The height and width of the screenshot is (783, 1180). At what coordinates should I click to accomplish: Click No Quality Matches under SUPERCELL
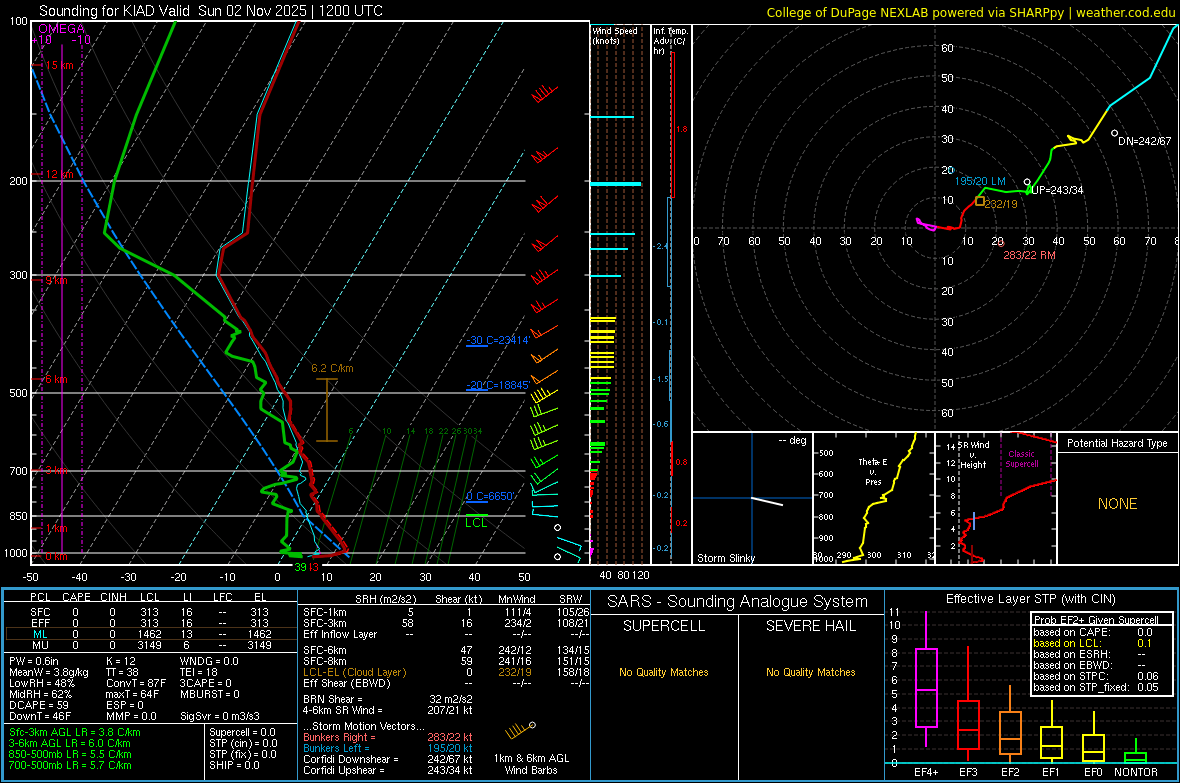(x=664, y=672)
